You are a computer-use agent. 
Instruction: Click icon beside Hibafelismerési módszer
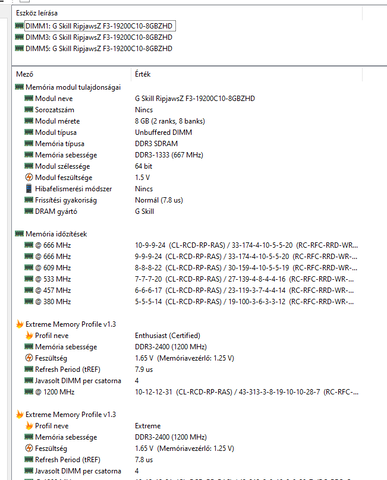(29, 189)
